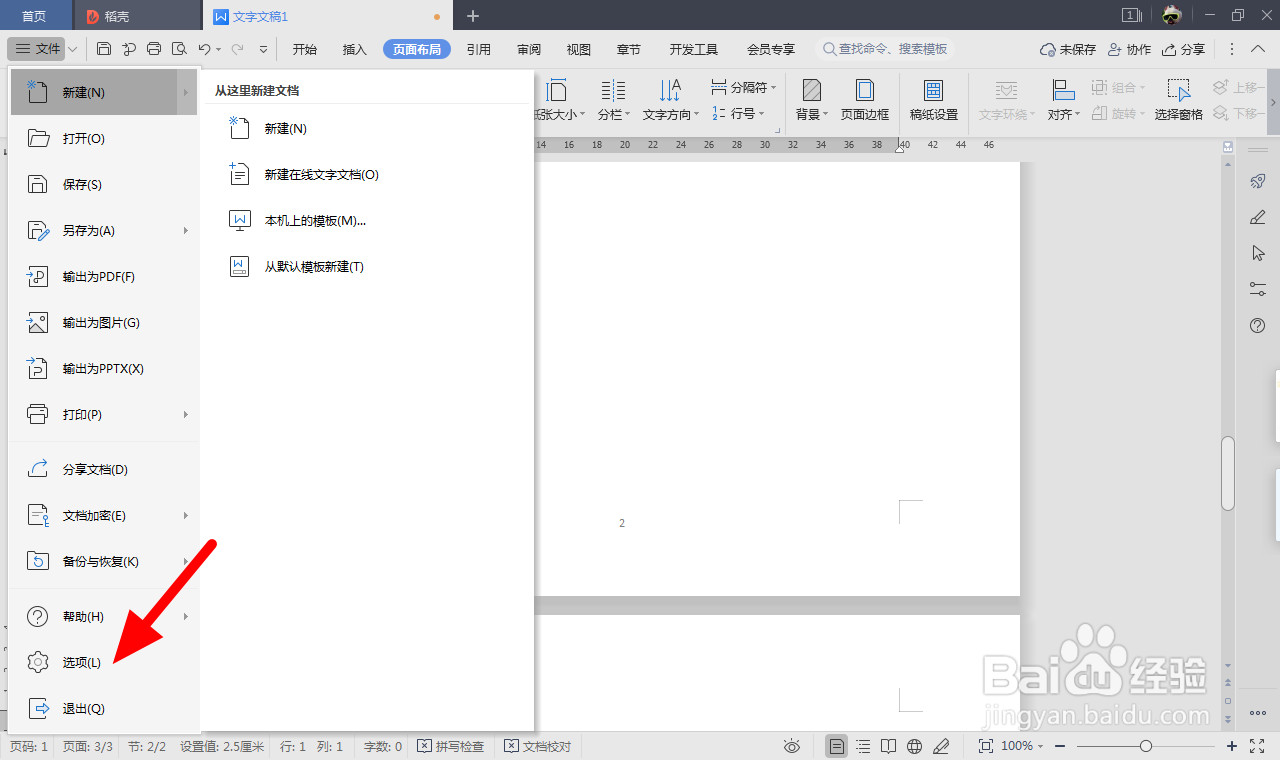Enter full screen via status bar corner icon
This screenshot has width=1280, height=760.
(x=1257, y=746)
